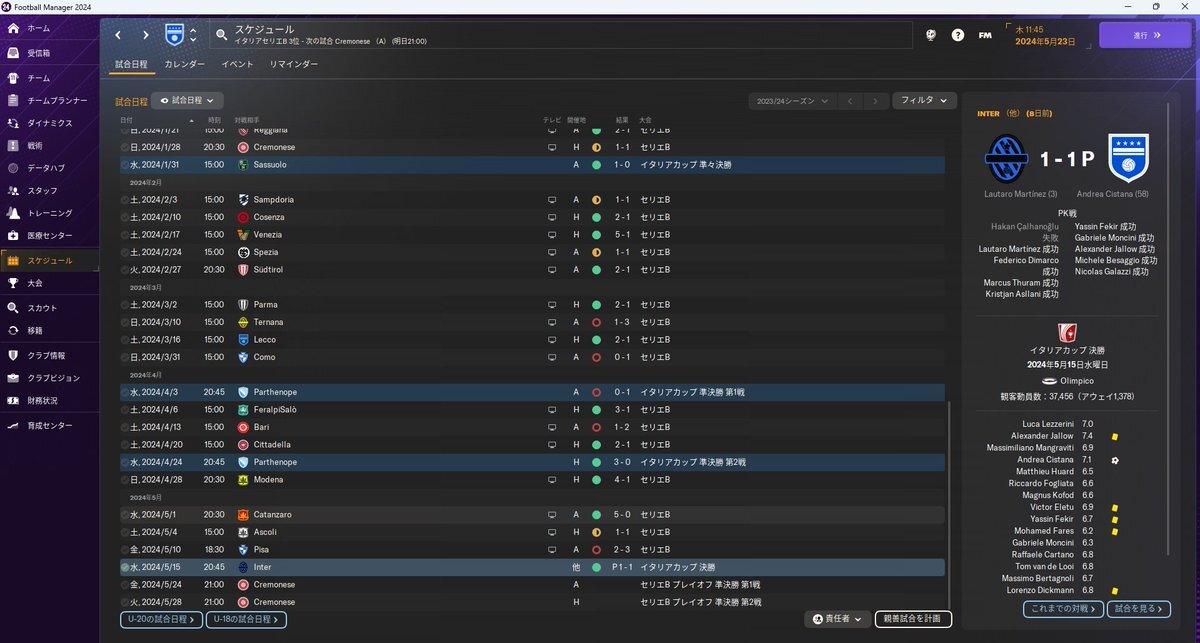The height and width of the screenshot is (643, 1200).
Task: Select the Catanzaro 5 - 0 fixture row
Action: coord(532,514)
